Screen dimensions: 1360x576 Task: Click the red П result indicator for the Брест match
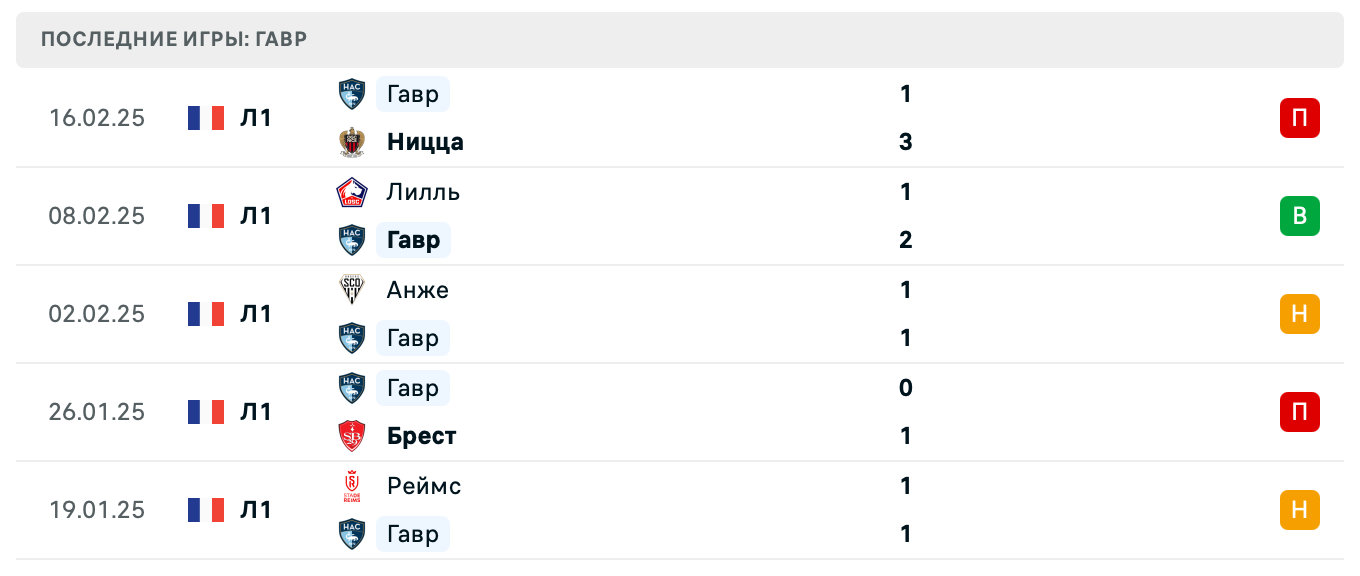coord(1299,412)
